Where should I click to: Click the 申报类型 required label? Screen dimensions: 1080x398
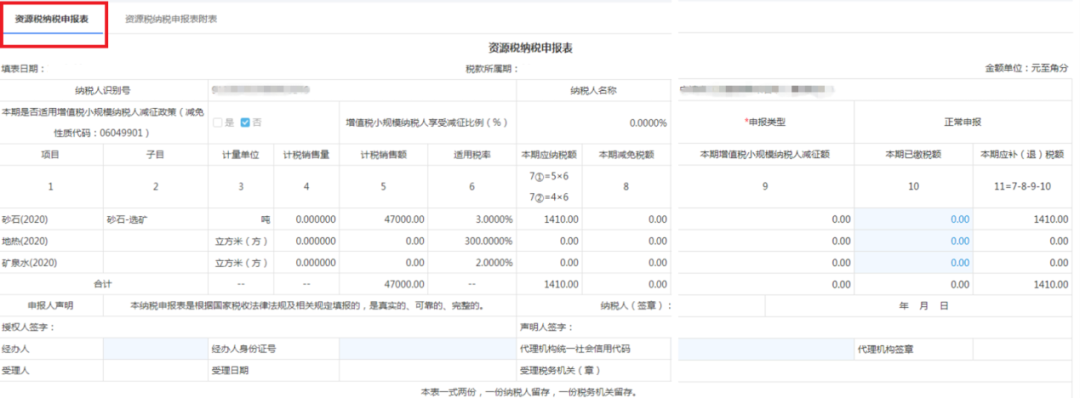pos(765,122)
